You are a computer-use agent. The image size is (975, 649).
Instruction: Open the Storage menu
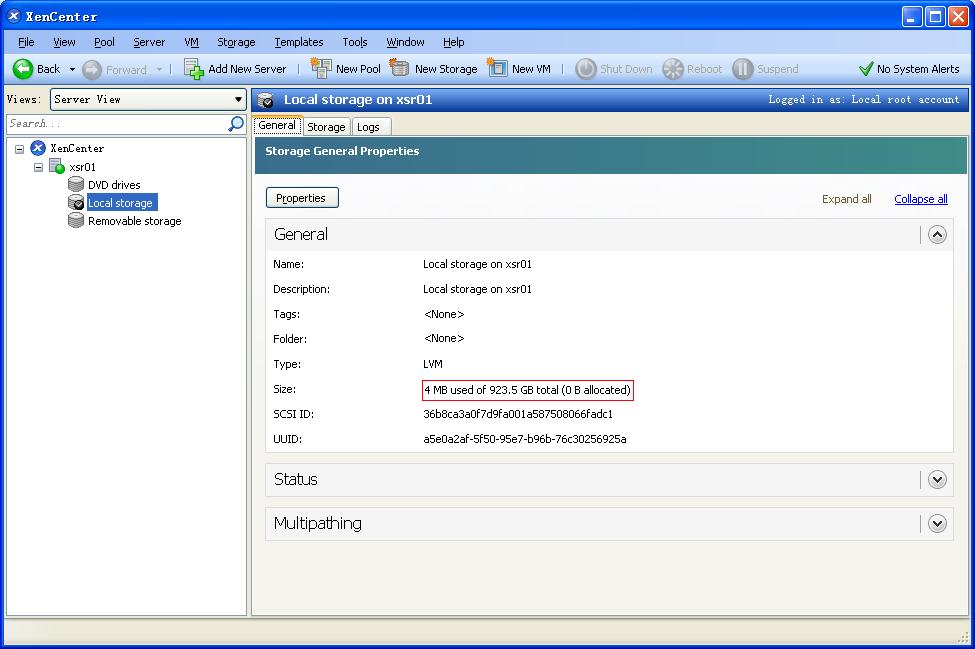coord(236,42)
